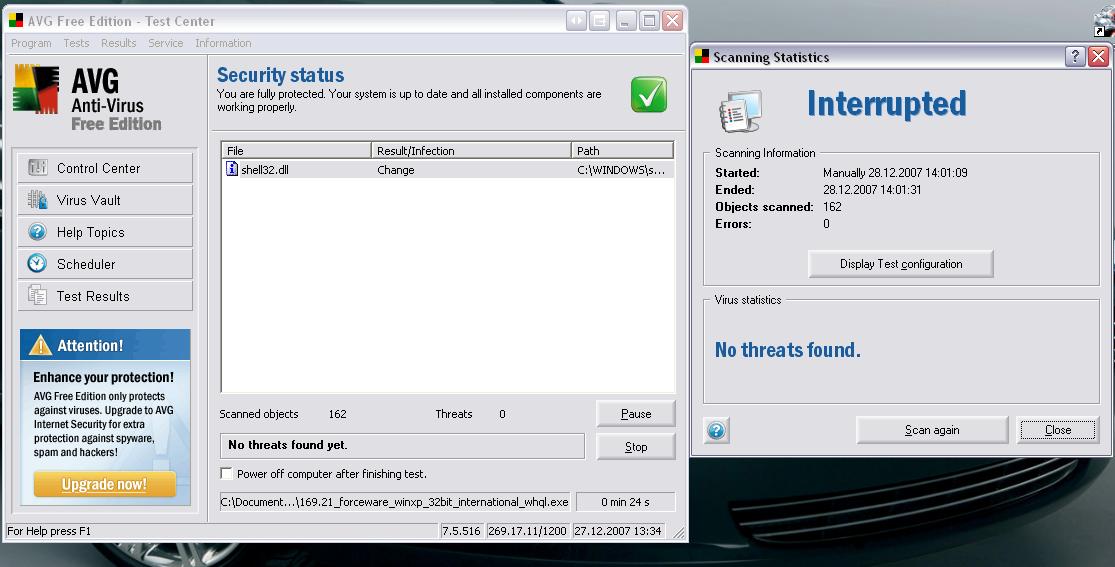This screenshot has width=1115, height=567.
Task: Click the window-layout button in AVG title bar
Action: 599,21
